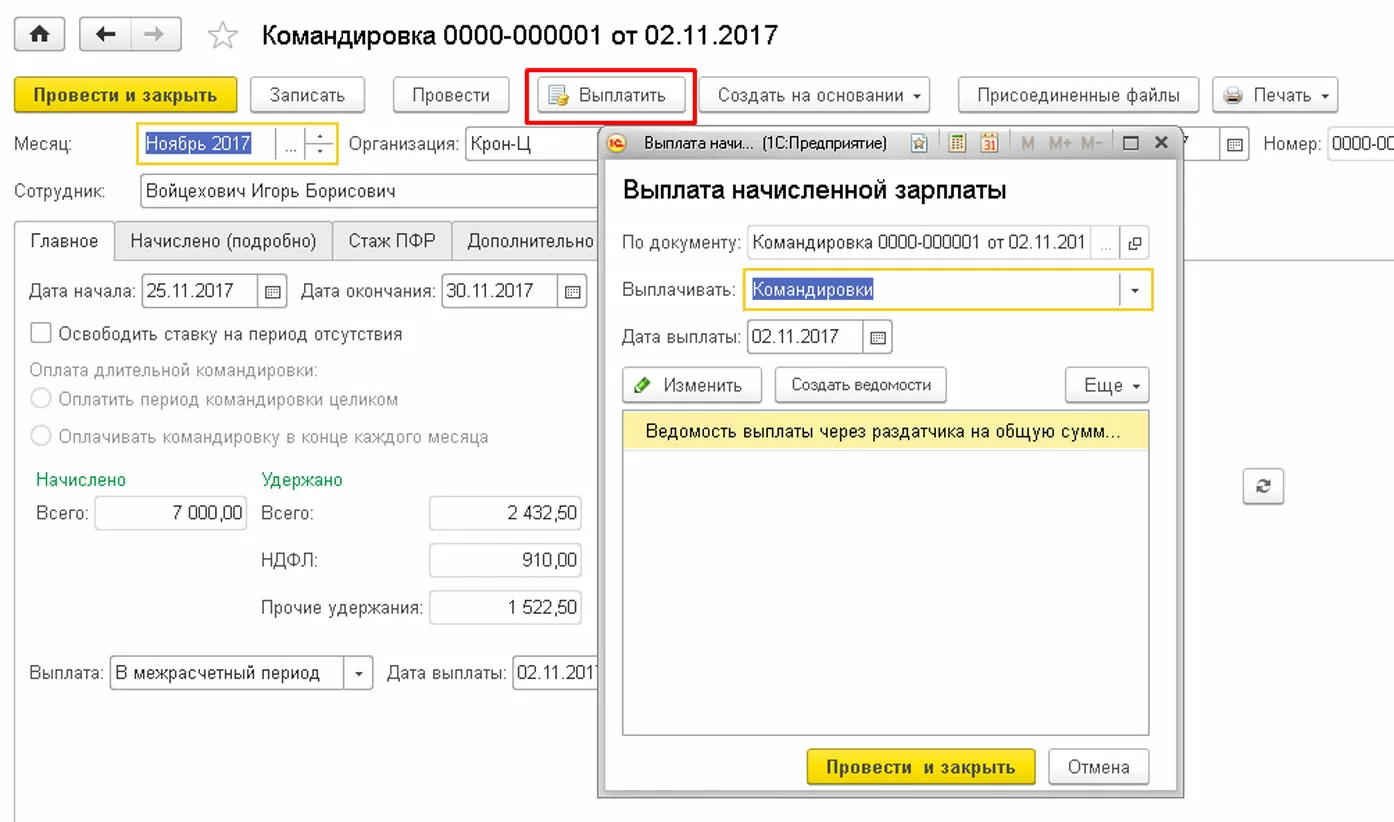Navigate forward with the right arrow
The image size is (1394, 822).
154,35
